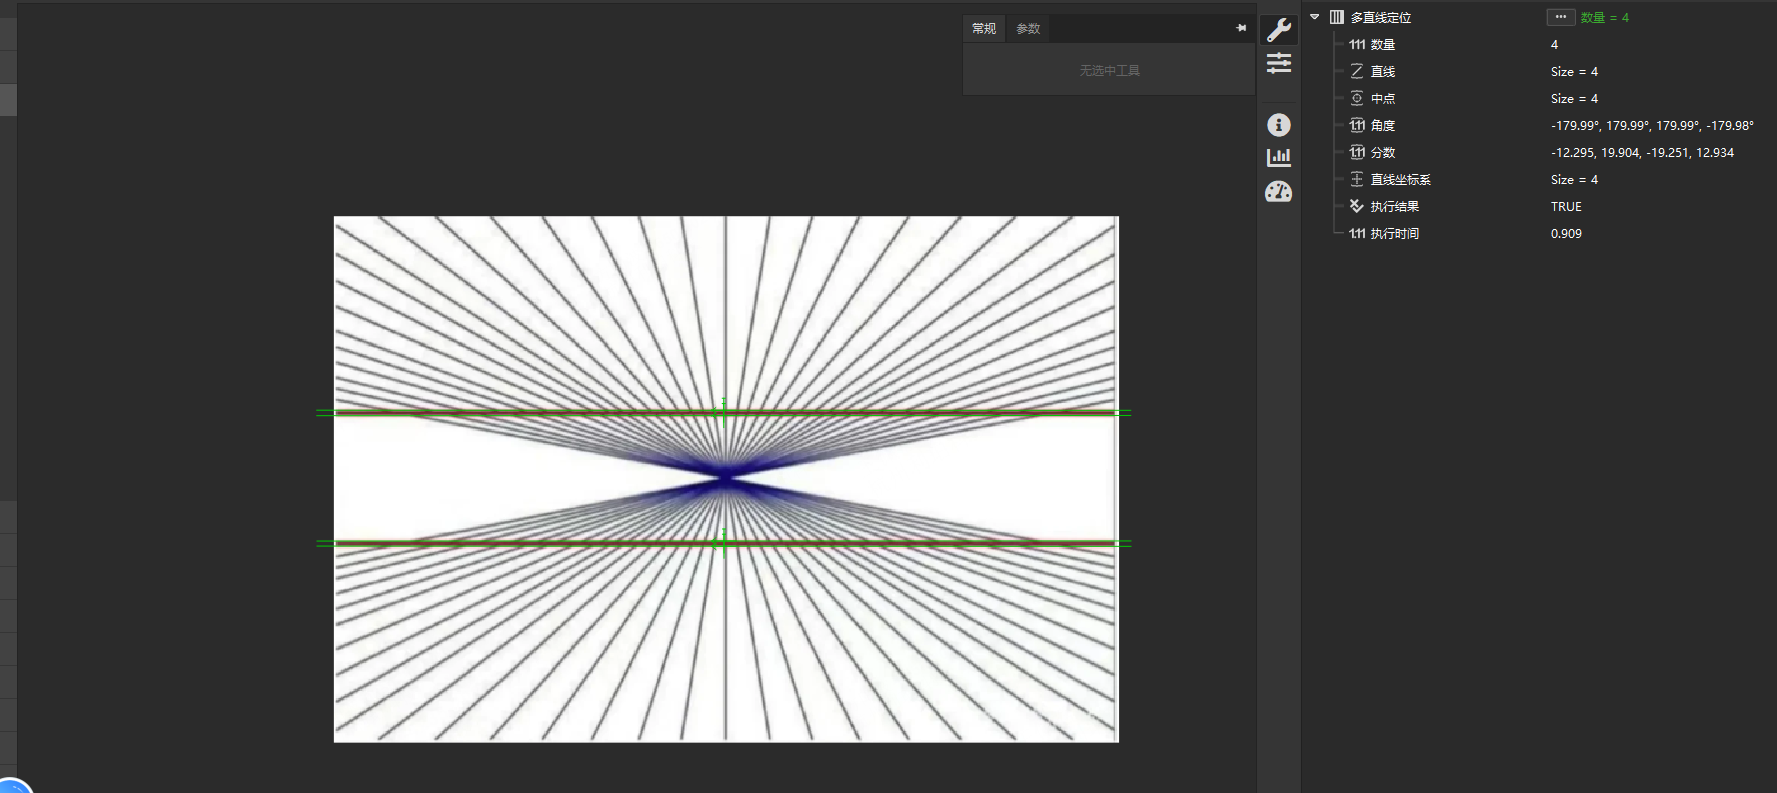
Task: Select the 数量 output row
Action: tap(1382, 44)
